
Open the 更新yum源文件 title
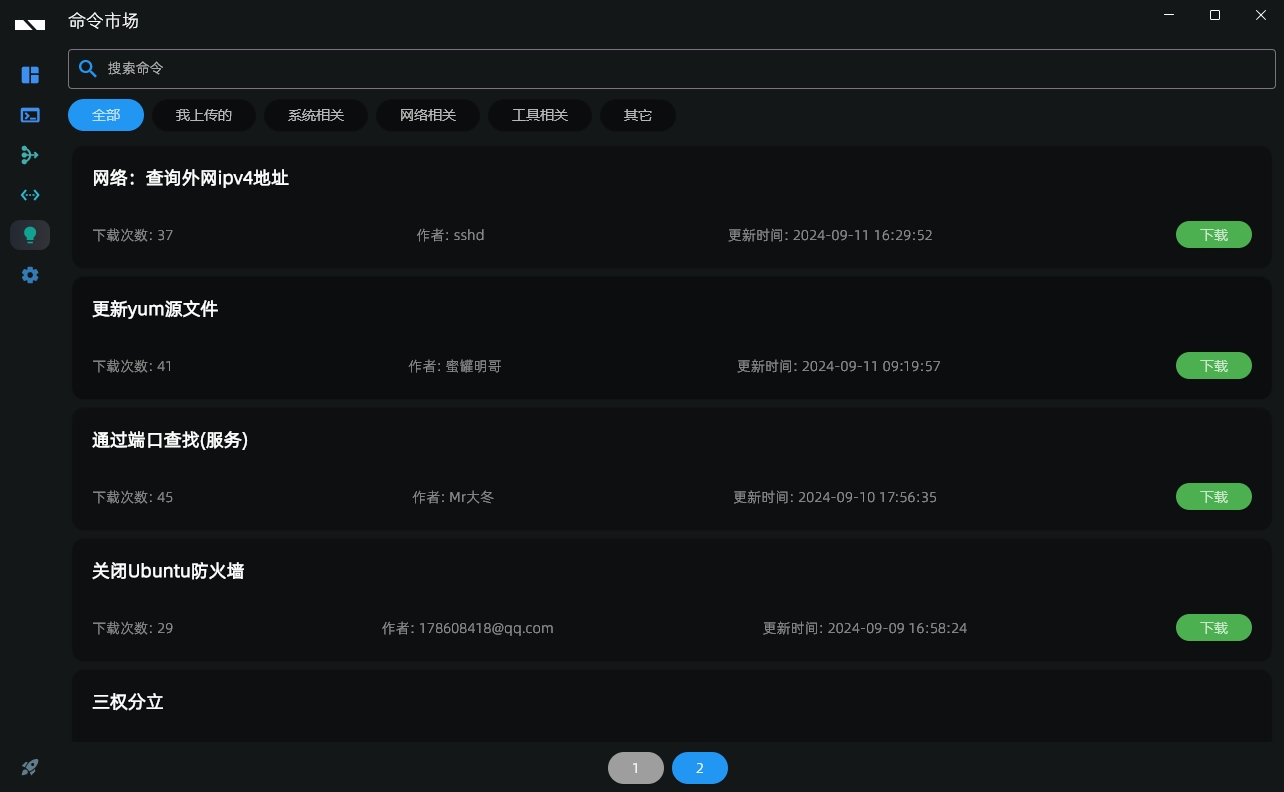pos(155,309)
